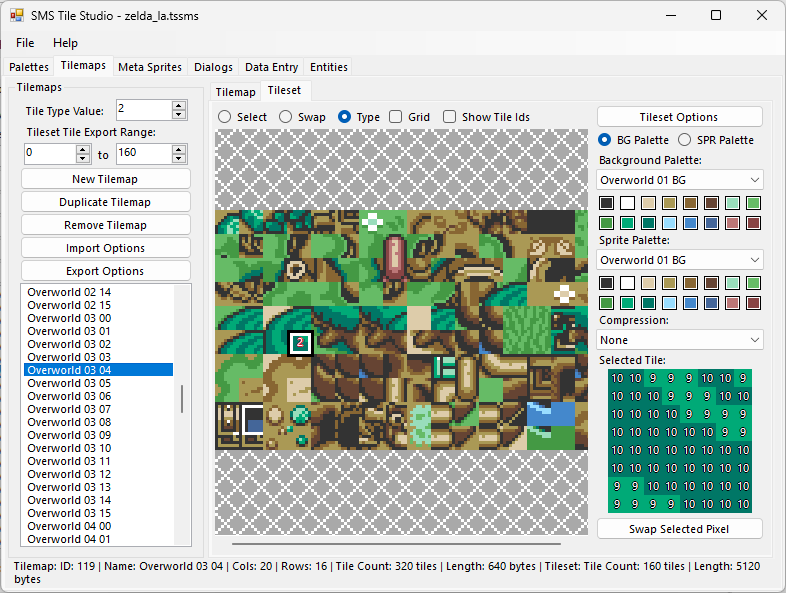This screenshot has height=593, width=786.
Task: Increment the Tile Type Value stepper
Action: (179, 105)
